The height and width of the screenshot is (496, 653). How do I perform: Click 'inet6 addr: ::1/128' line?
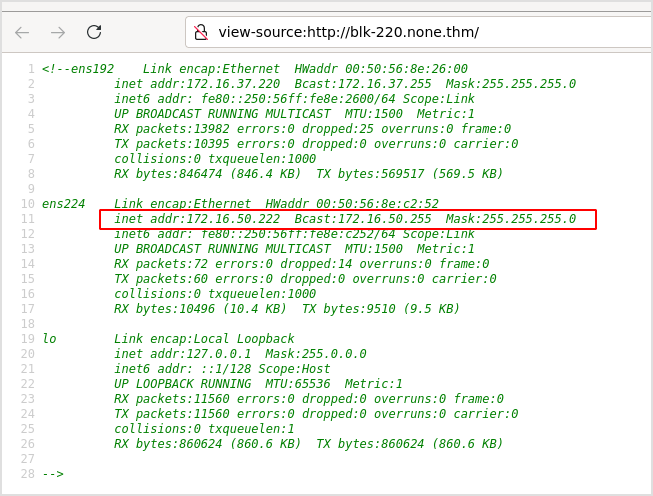pyautogui.click(x=222, y=369)
